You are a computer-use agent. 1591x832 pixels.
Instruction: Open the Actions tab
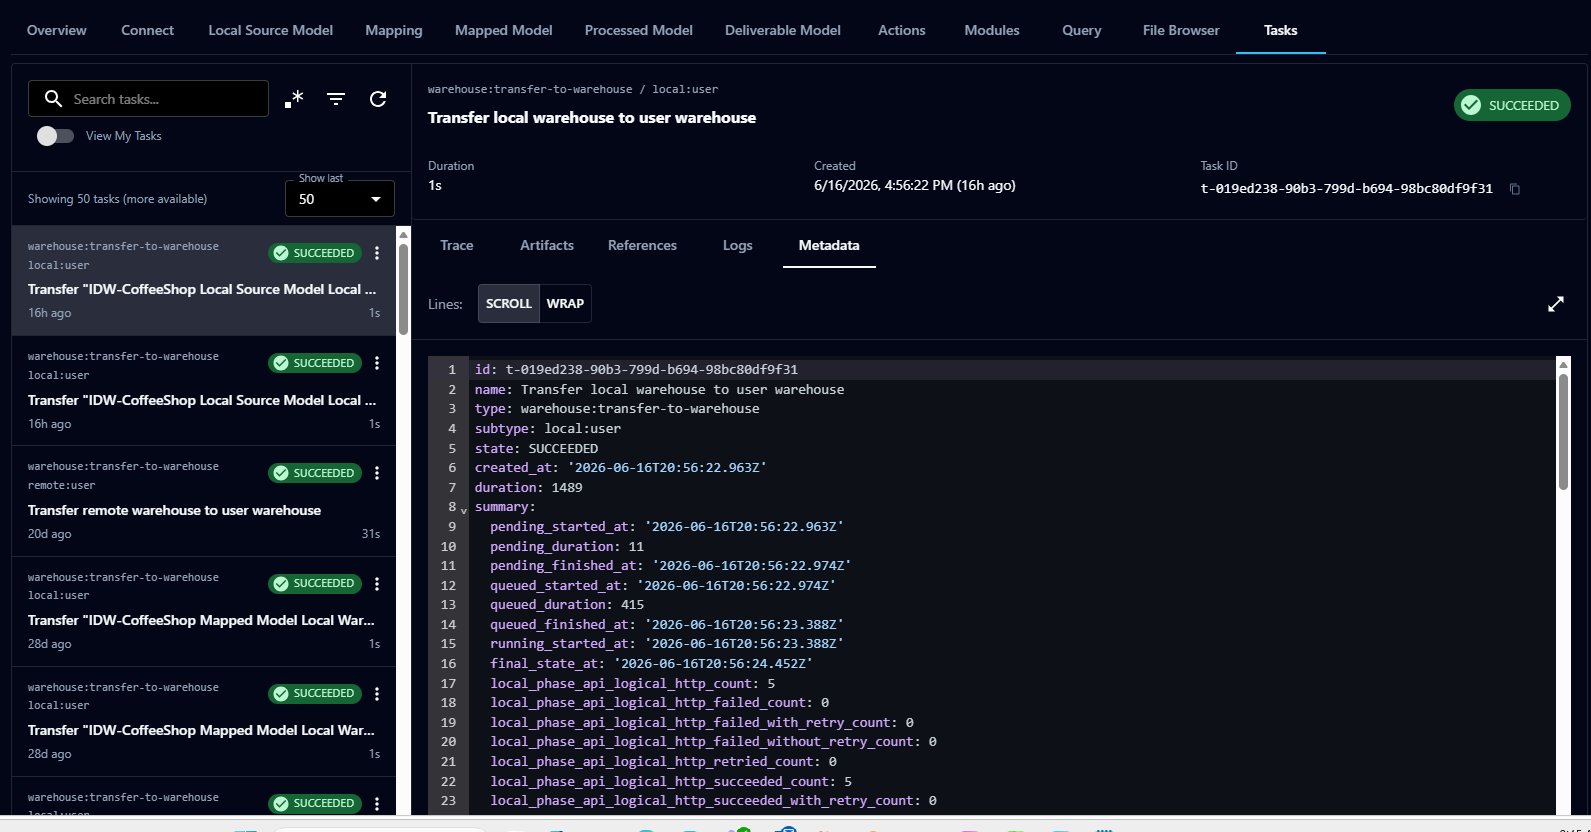(902, 30)
